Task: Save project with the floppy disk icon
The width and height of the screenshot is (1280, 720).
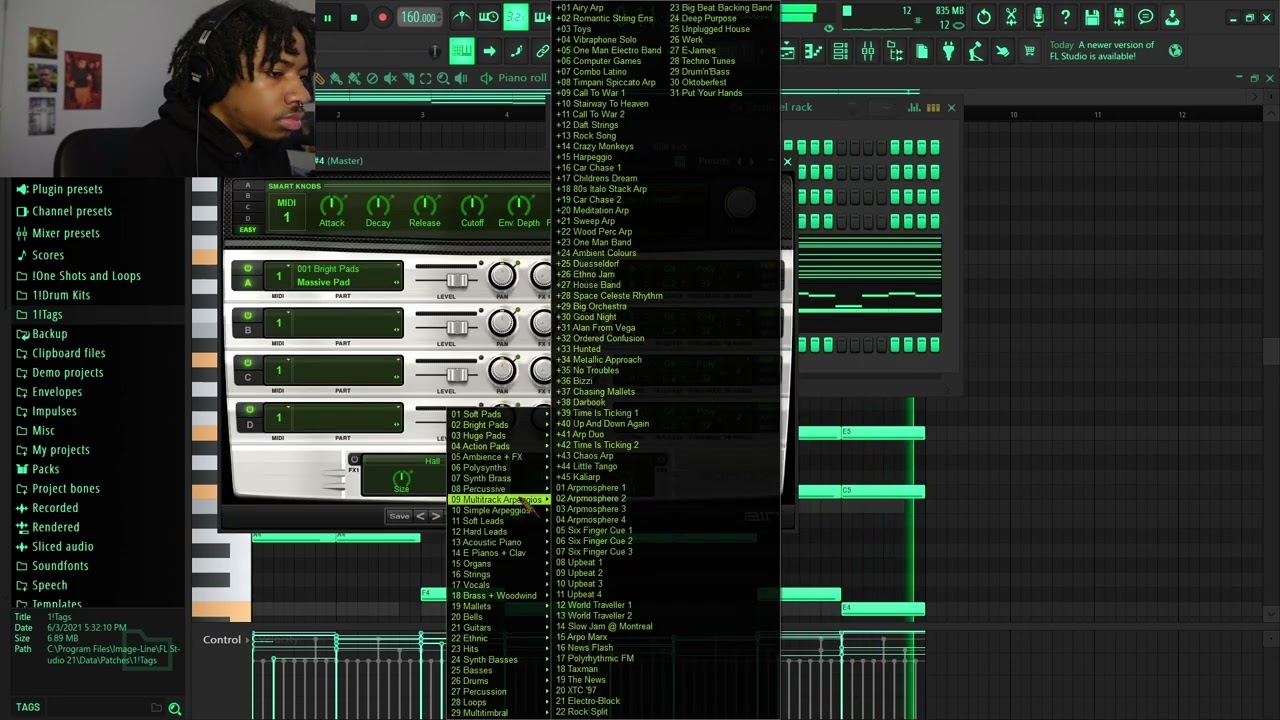Action: (1092, 17)
